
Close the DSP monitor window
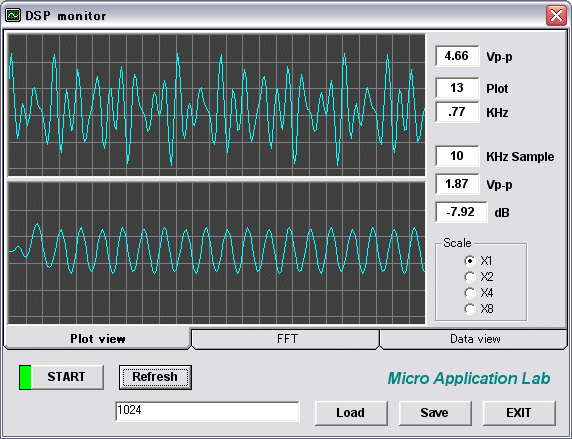556,15
